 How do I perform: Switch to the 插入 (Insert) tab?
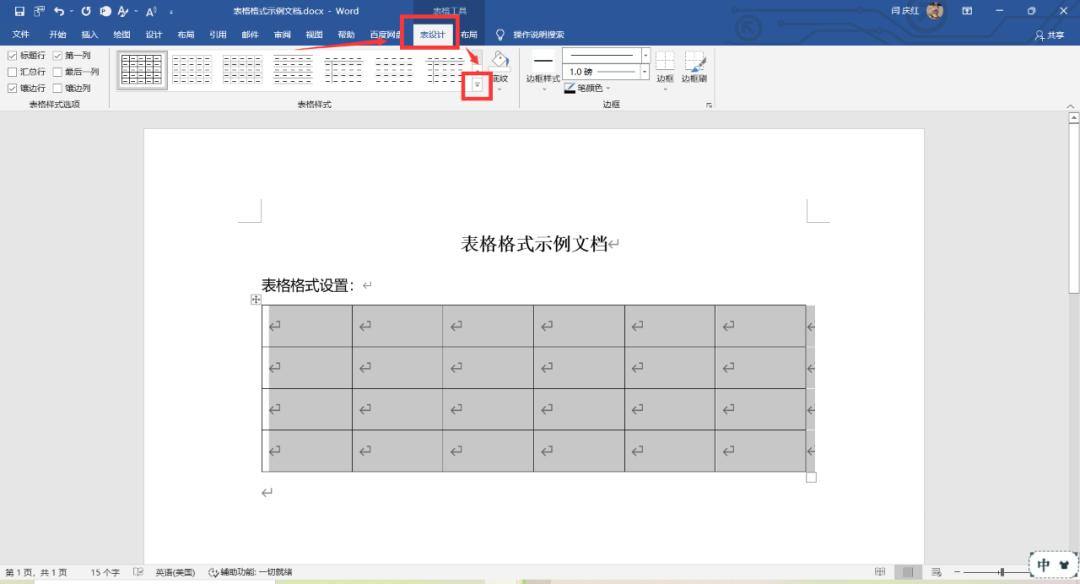click(90, 34)
